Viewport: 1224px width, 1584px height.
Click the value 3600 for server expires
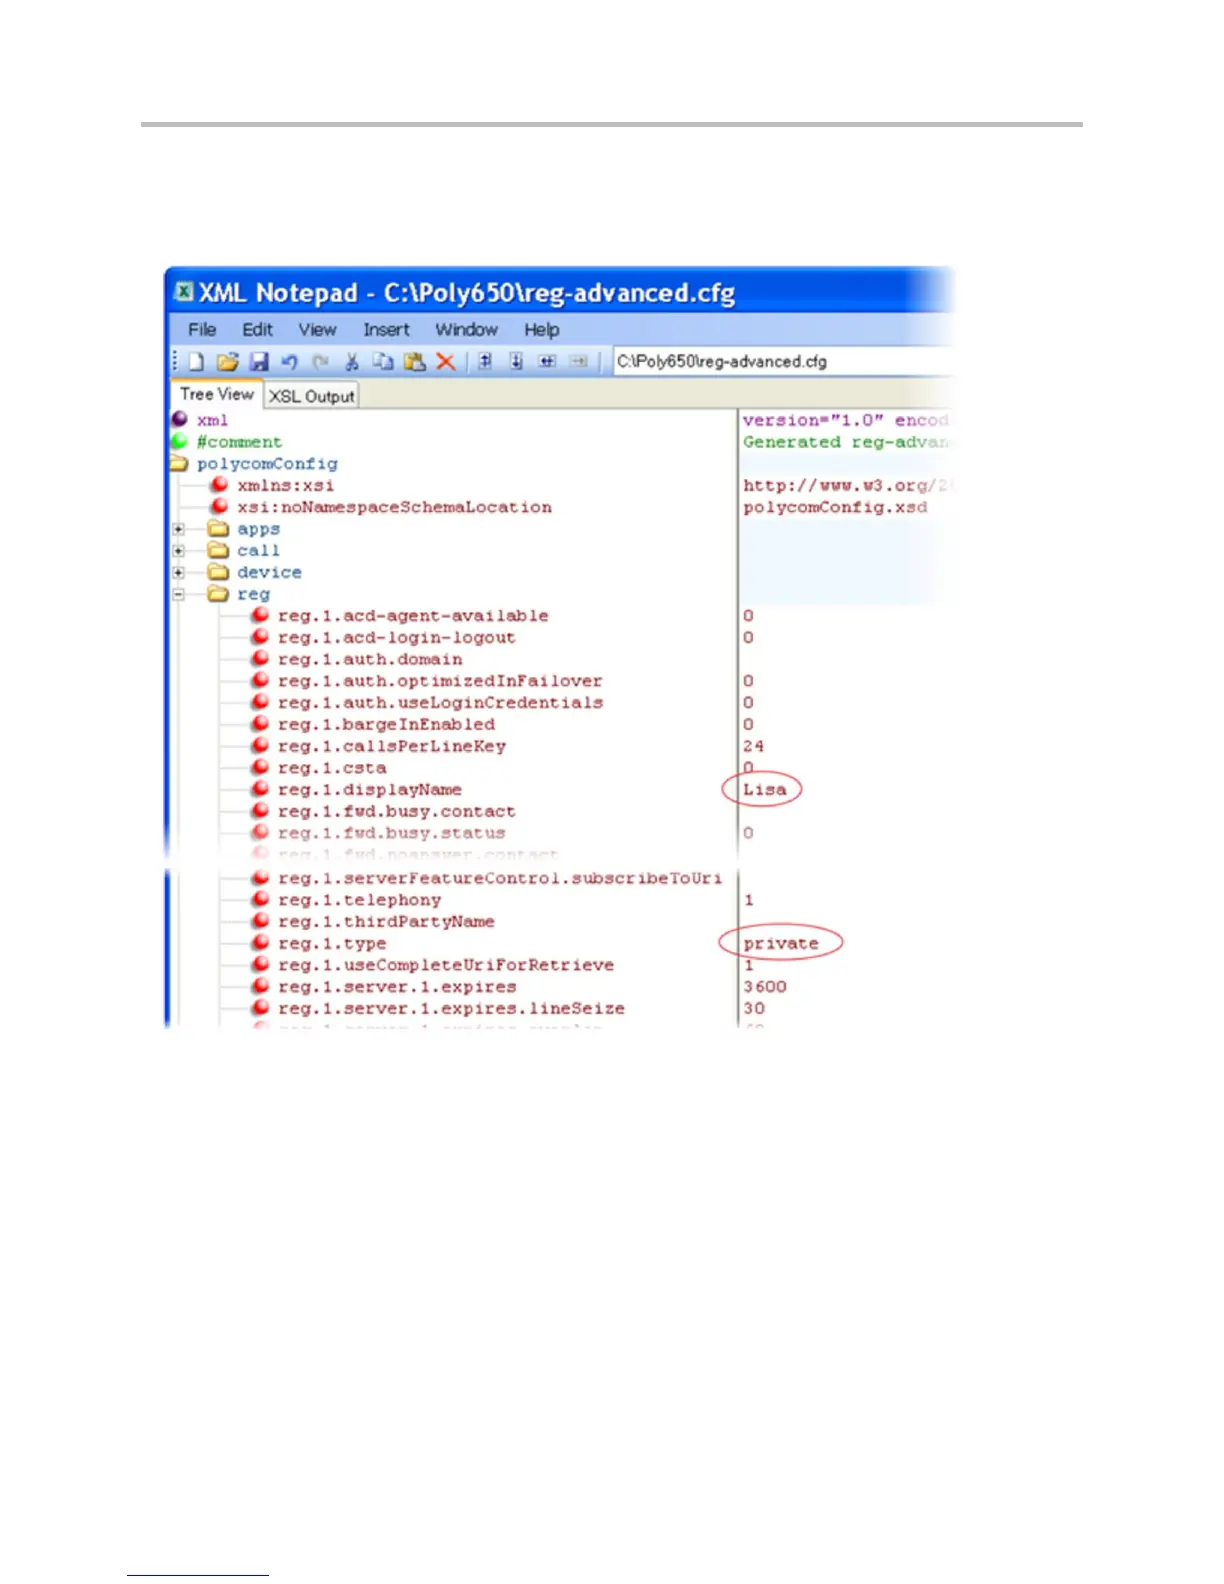click(x=765, y=987)
